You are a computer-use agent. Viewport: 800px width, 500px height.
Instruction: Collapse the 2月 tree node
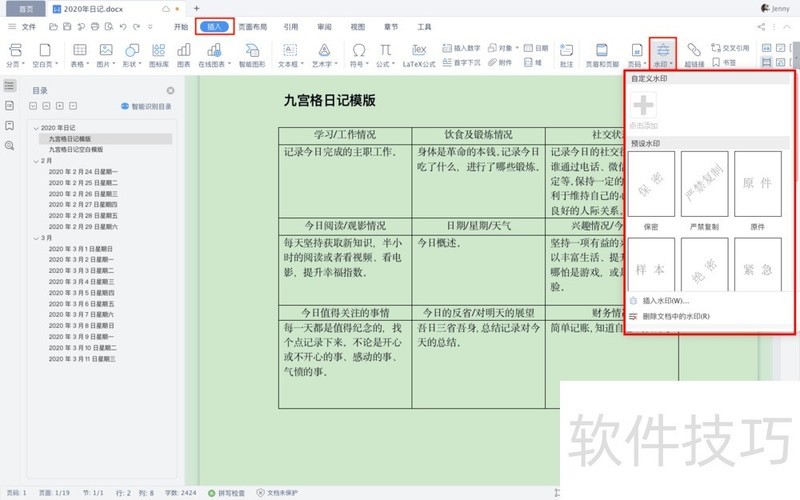(x=35, y=160)
